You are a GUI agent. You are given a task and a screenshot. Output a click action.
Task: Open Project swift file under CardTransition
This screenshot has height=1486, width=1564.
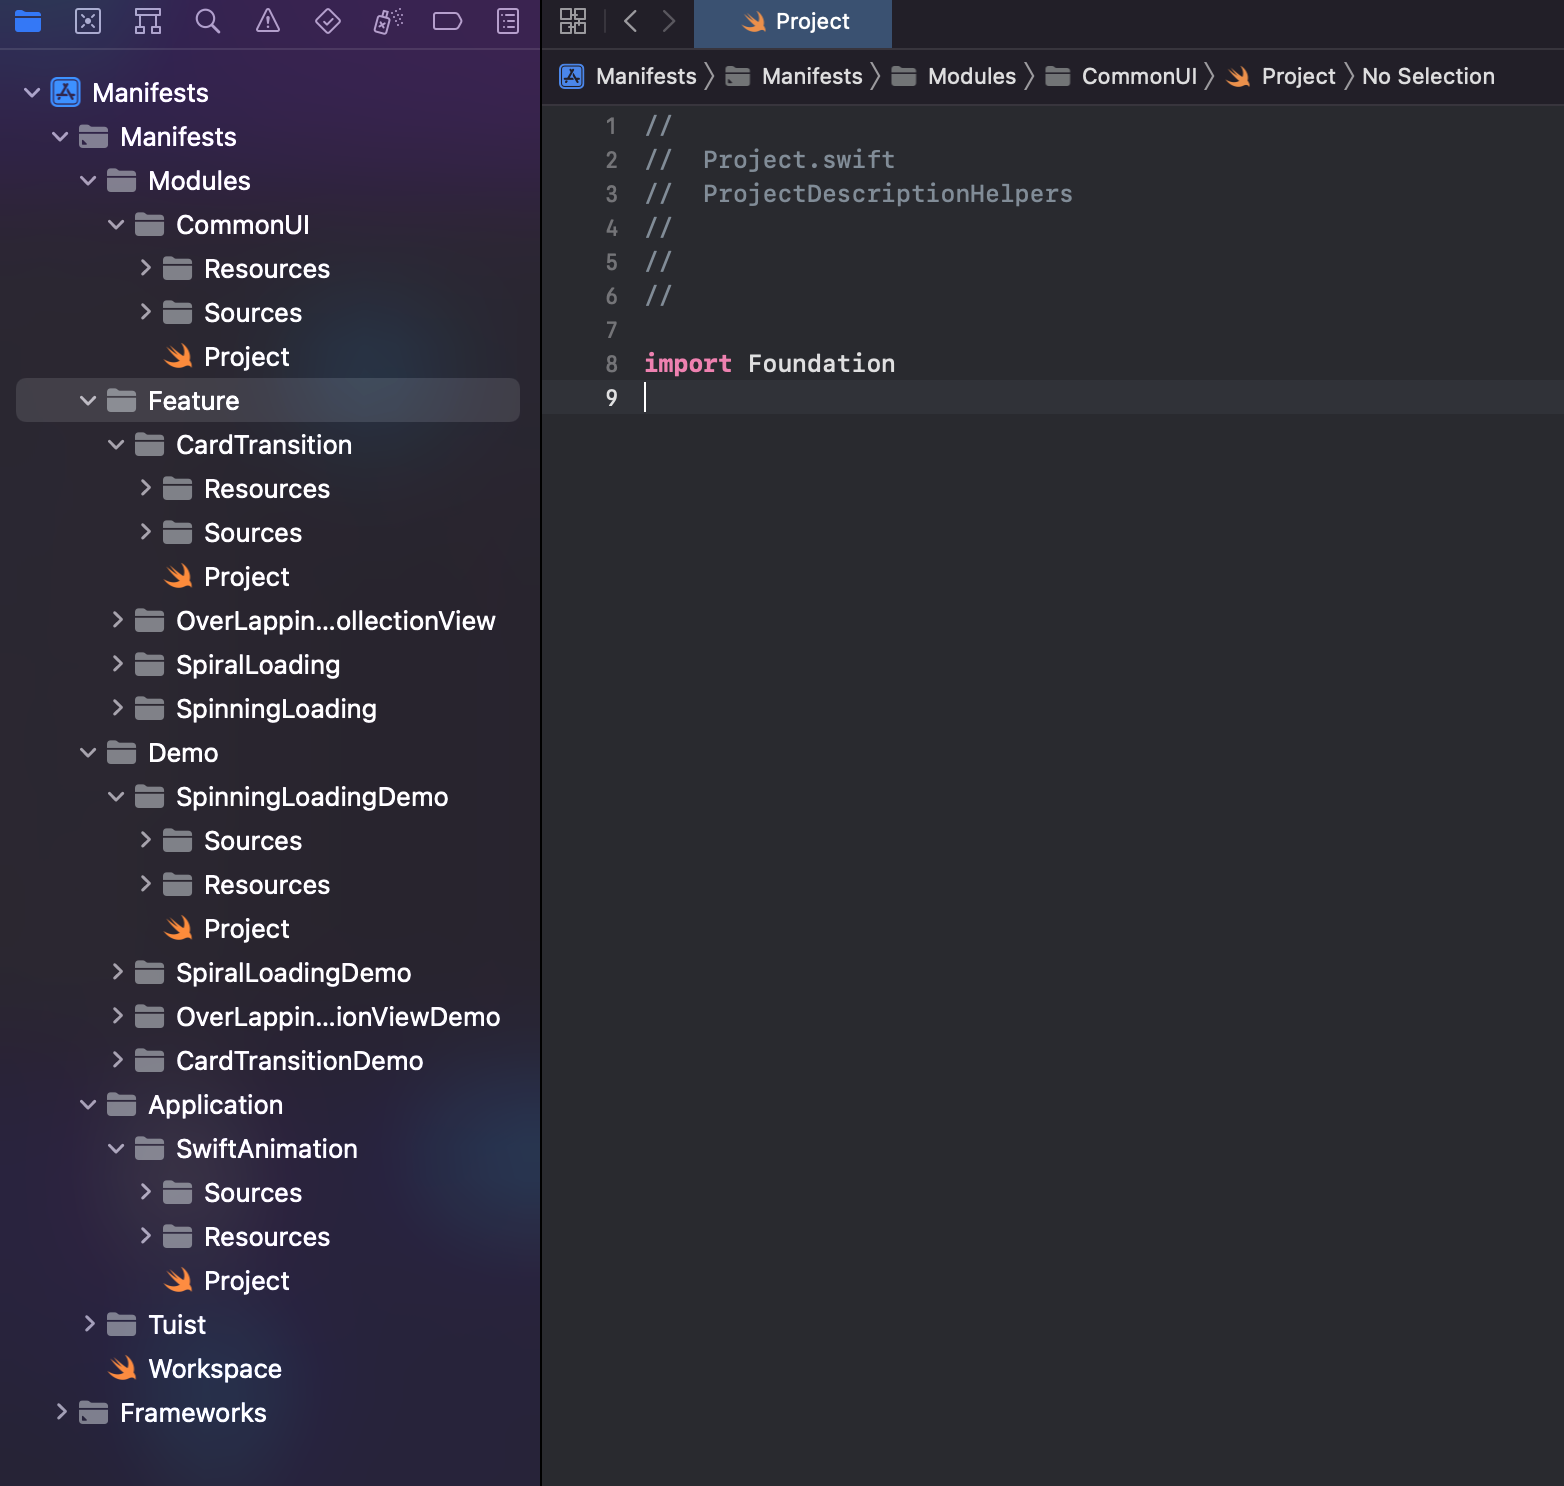(x=227, y=577)
